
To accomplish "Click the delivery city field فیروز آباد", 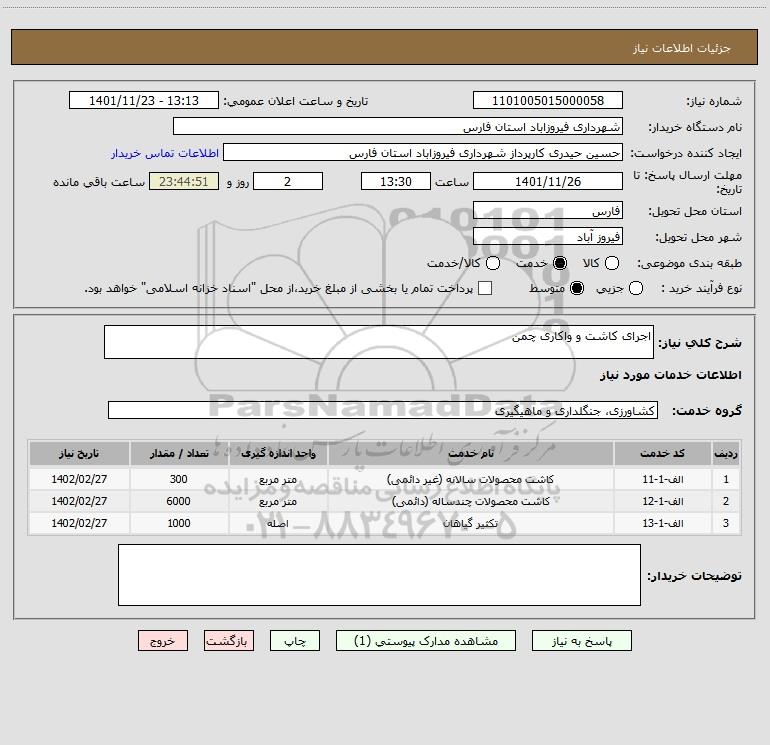I will (x=548, y=237).
